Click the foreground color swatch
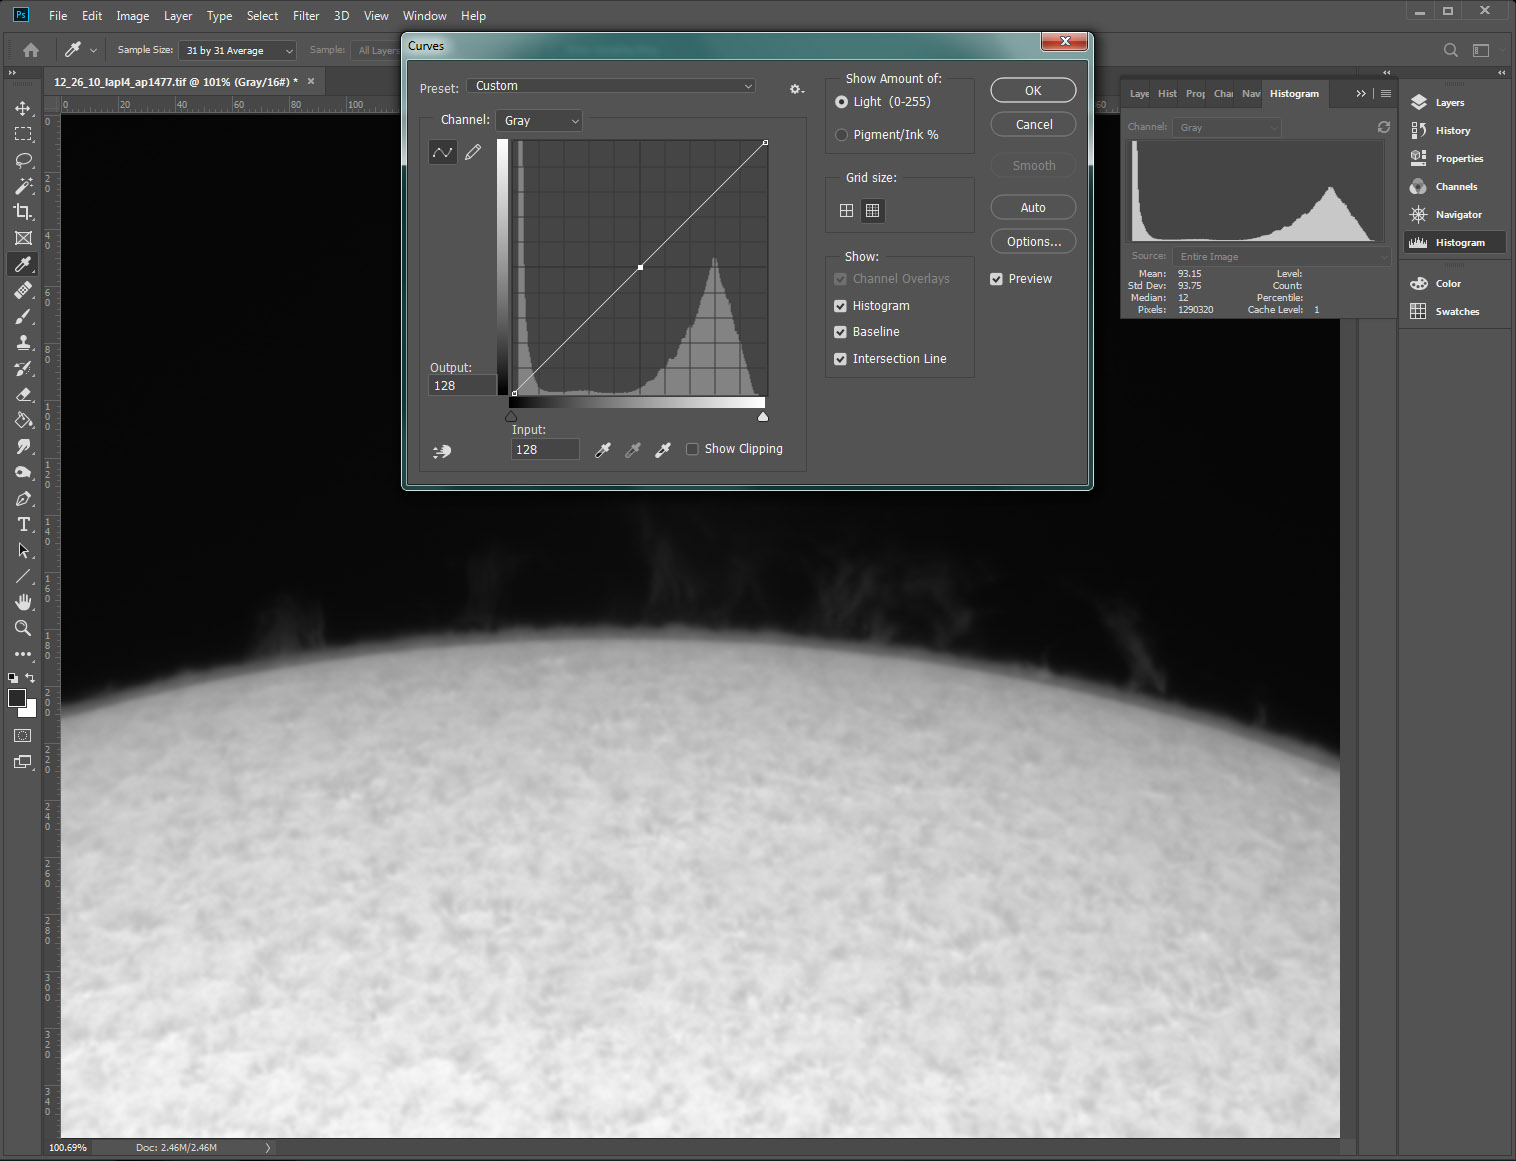The height and width of the screenshot is (1161, 1516). click(x=17, y=698)
